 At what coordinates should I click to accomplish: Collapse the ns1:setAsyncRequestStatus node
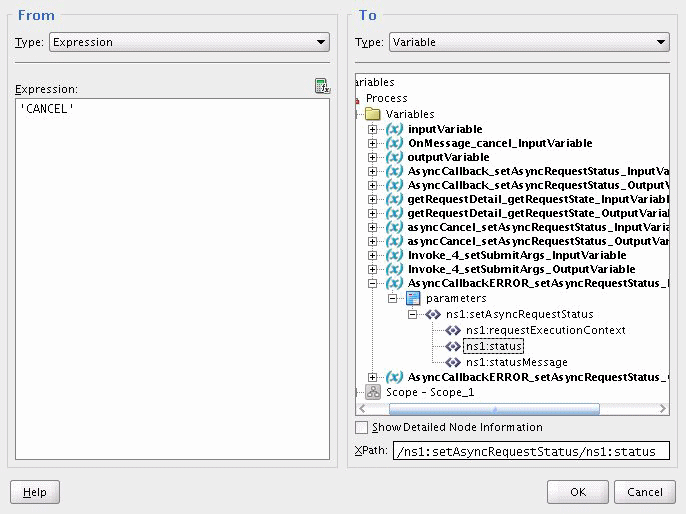413,314
